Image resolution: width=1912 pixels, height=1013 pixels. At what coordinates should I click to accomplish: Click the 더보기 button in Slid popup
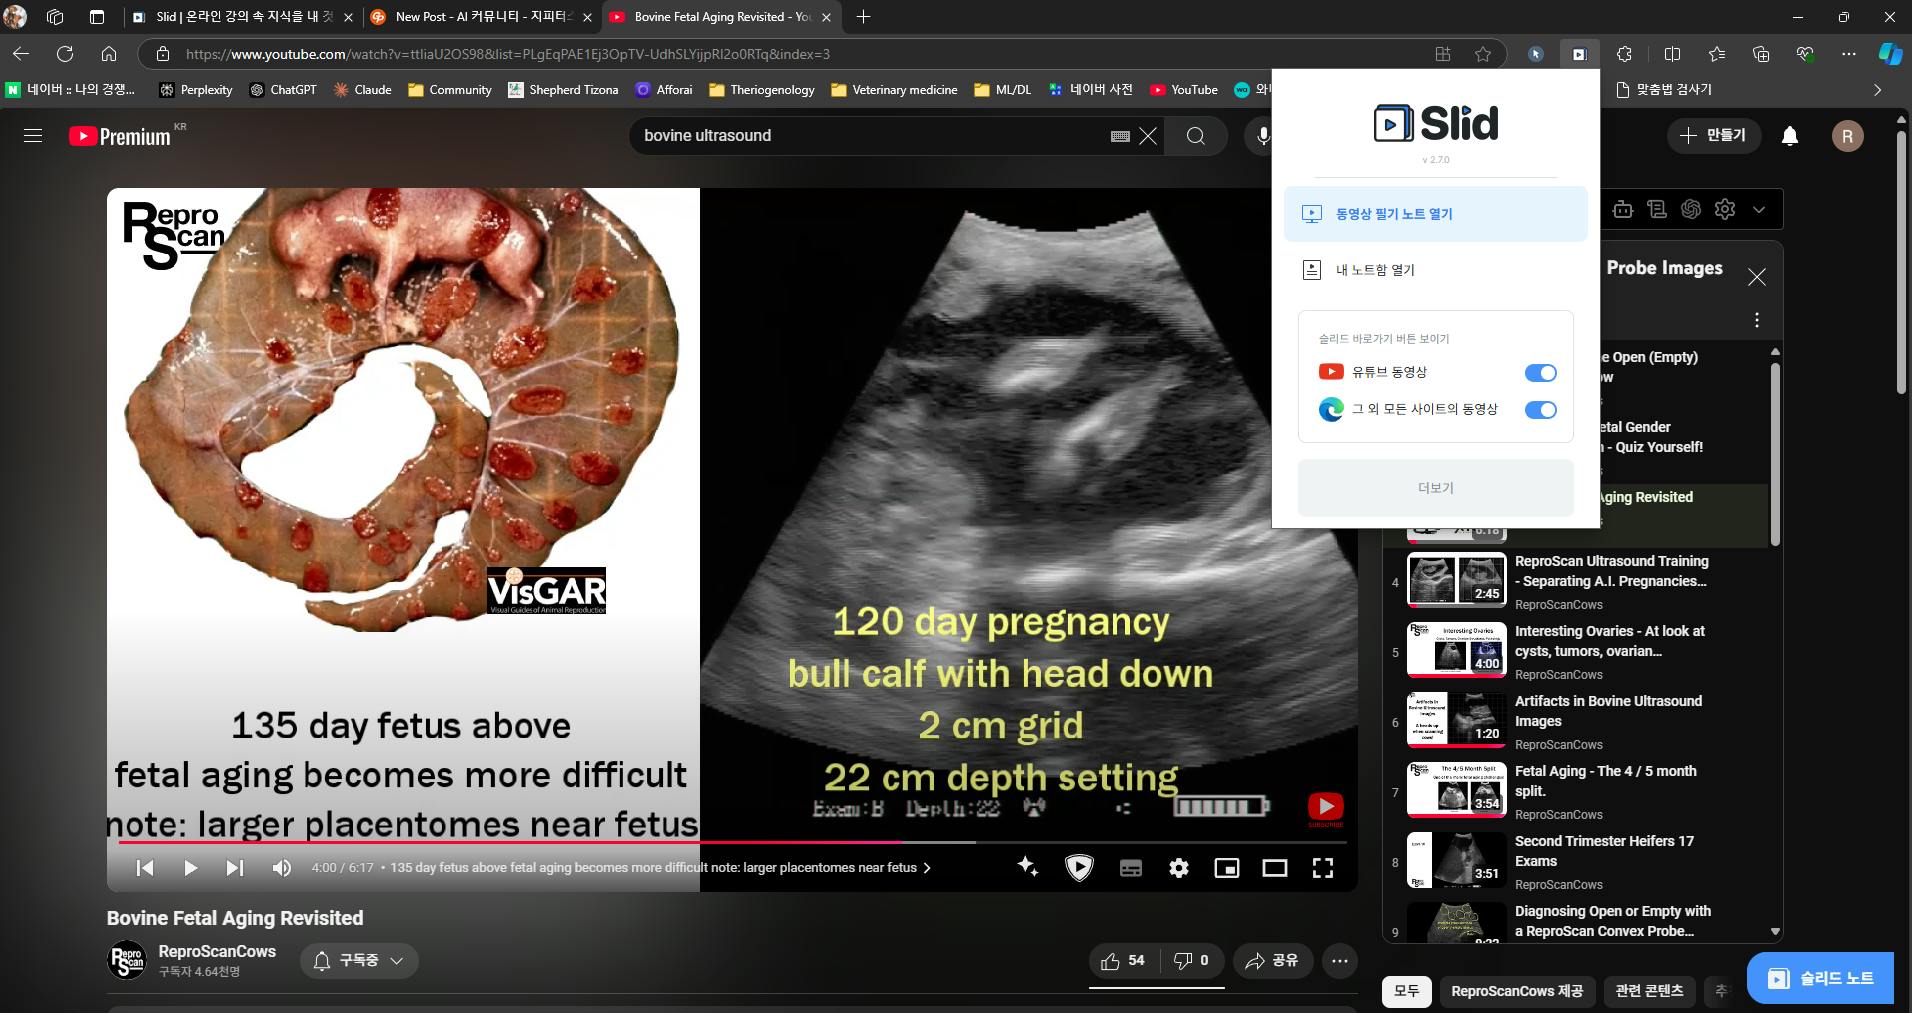tap(1435, 488)
